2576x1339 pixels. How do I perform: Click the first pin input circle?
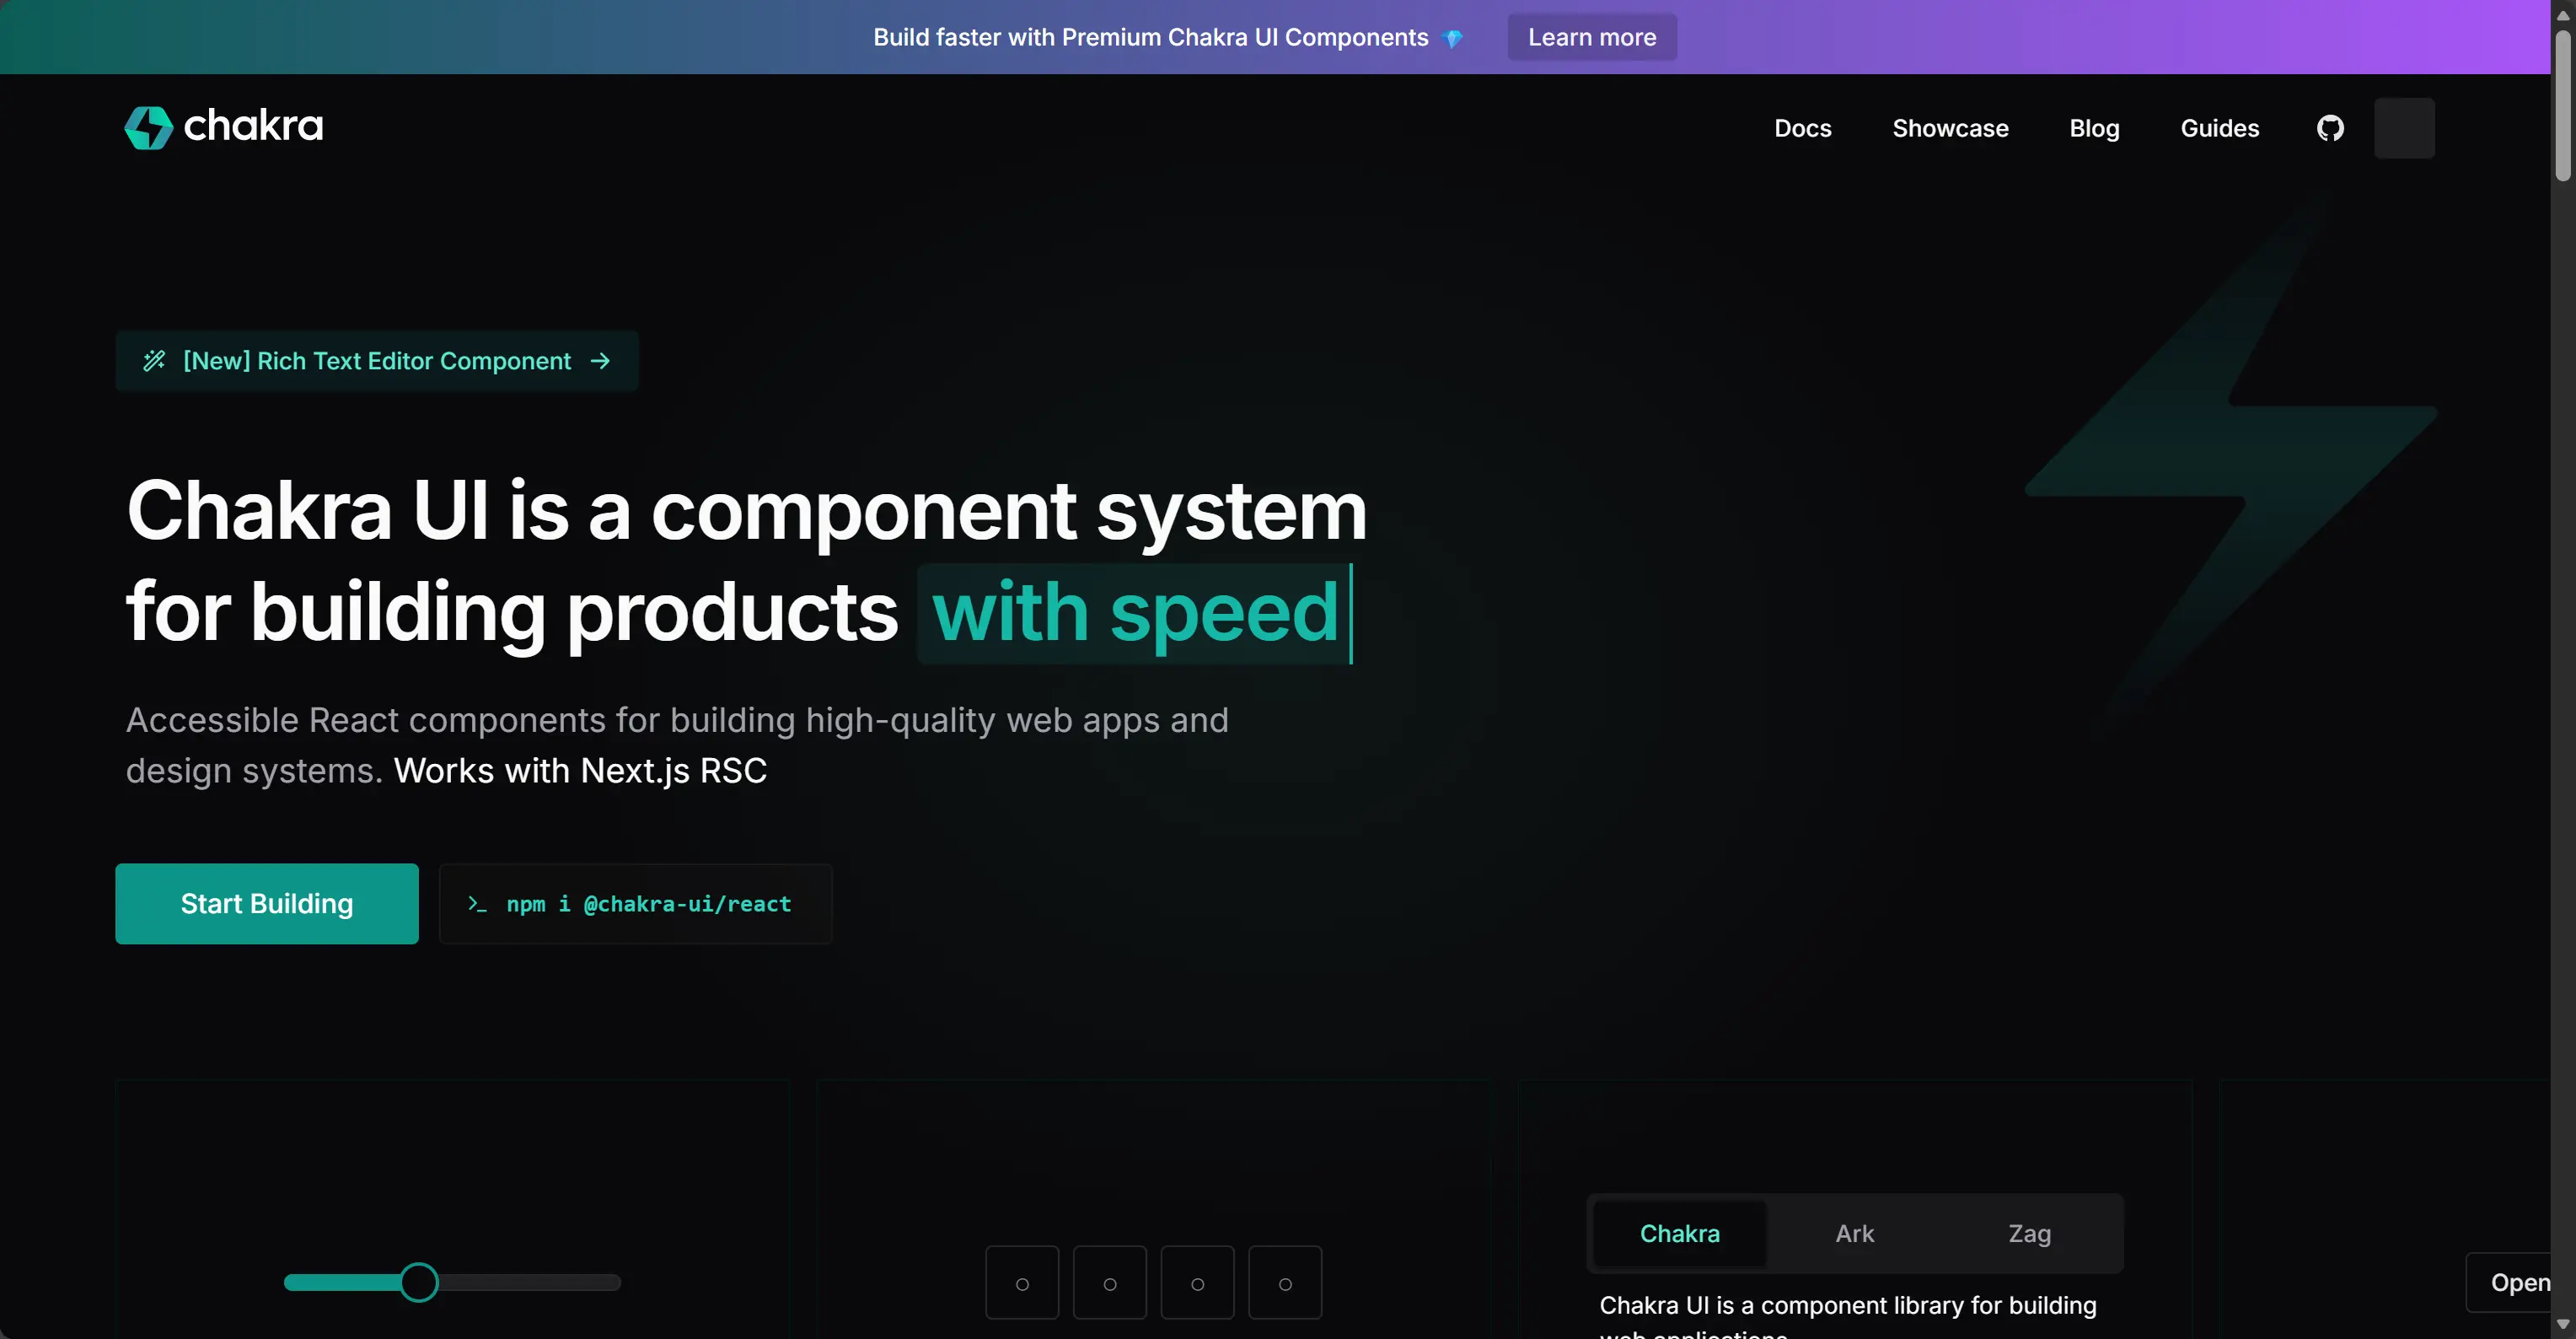(x=1021, y=1282)
